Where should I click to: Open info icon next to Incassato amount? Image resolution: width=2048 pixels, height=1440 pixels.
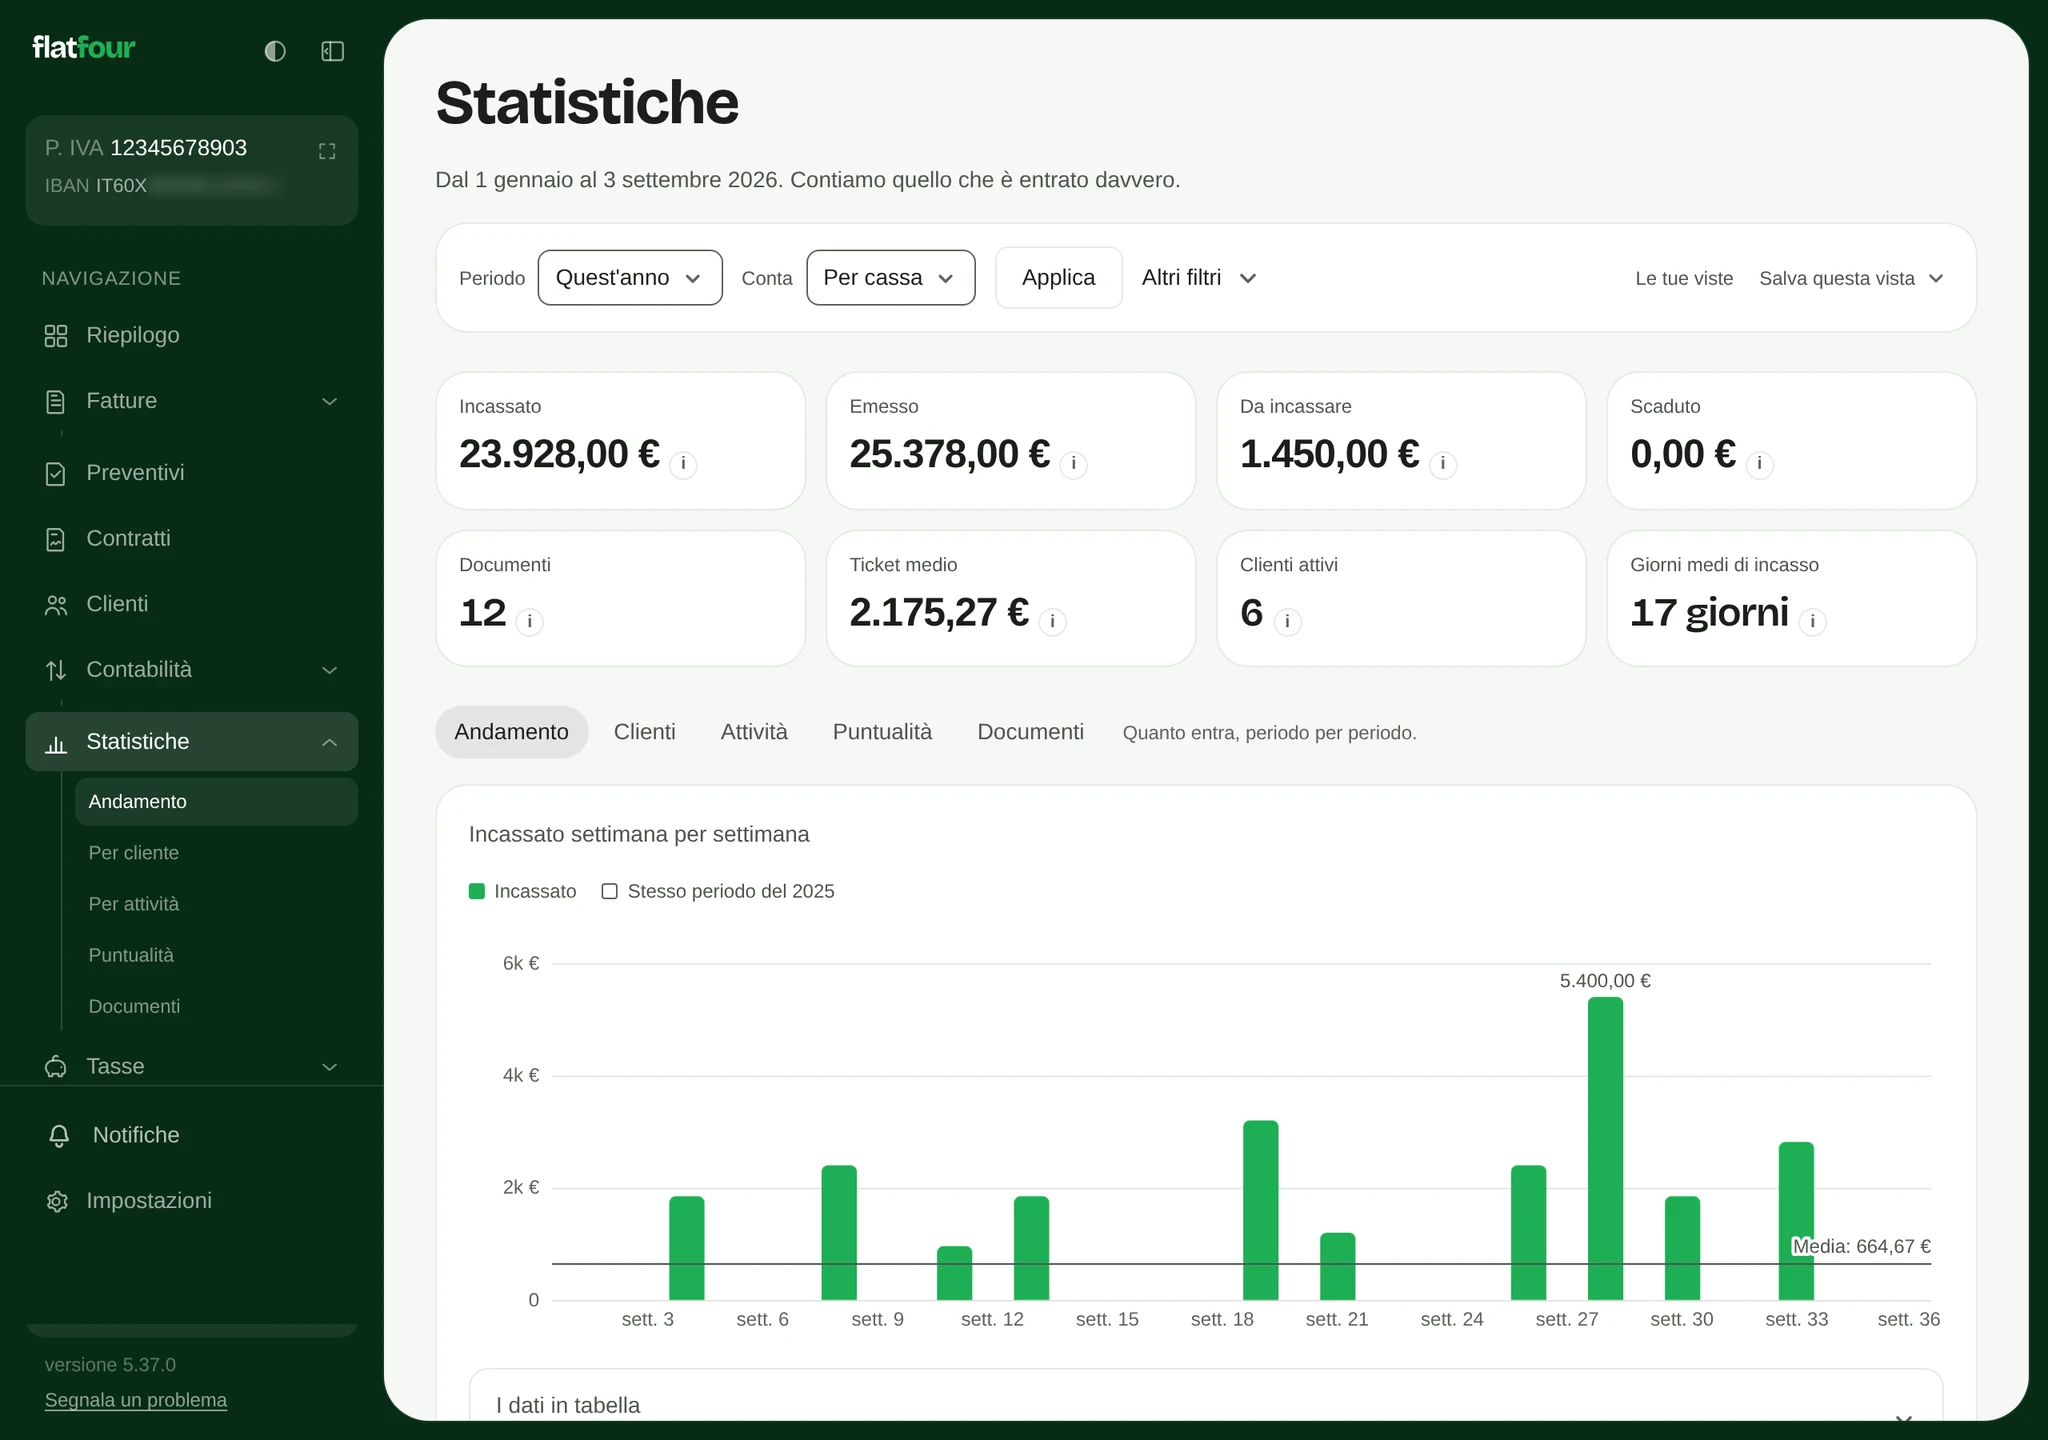[x=683, y=464]
